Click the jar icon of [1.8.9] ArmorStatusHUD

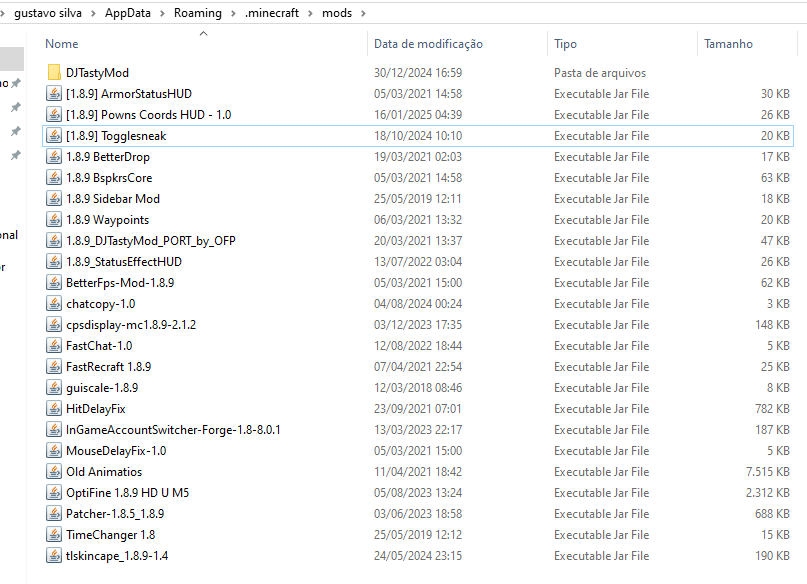pyautogui.click(x=54, y=94)
